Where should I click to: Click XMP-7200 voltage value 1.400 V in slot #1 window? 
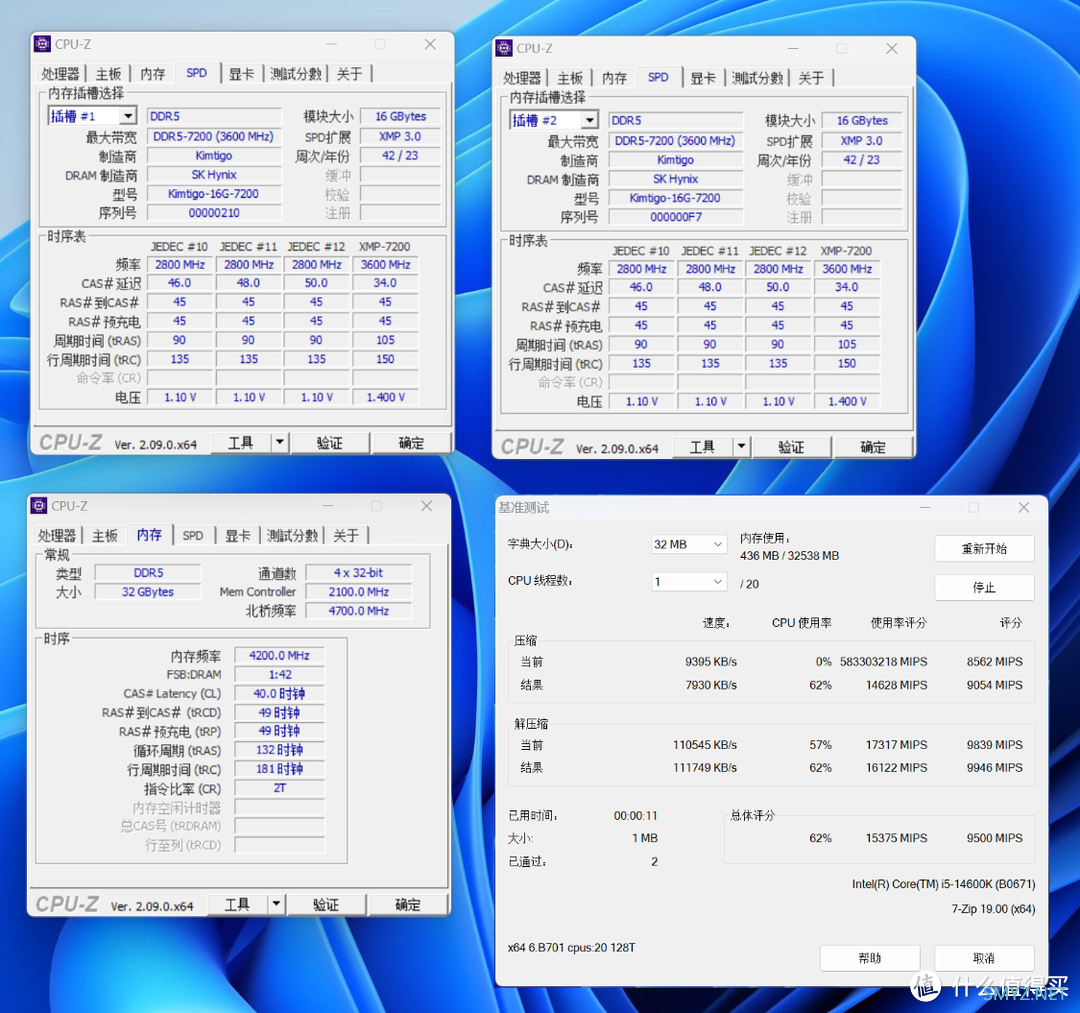[x=385, y=397]
